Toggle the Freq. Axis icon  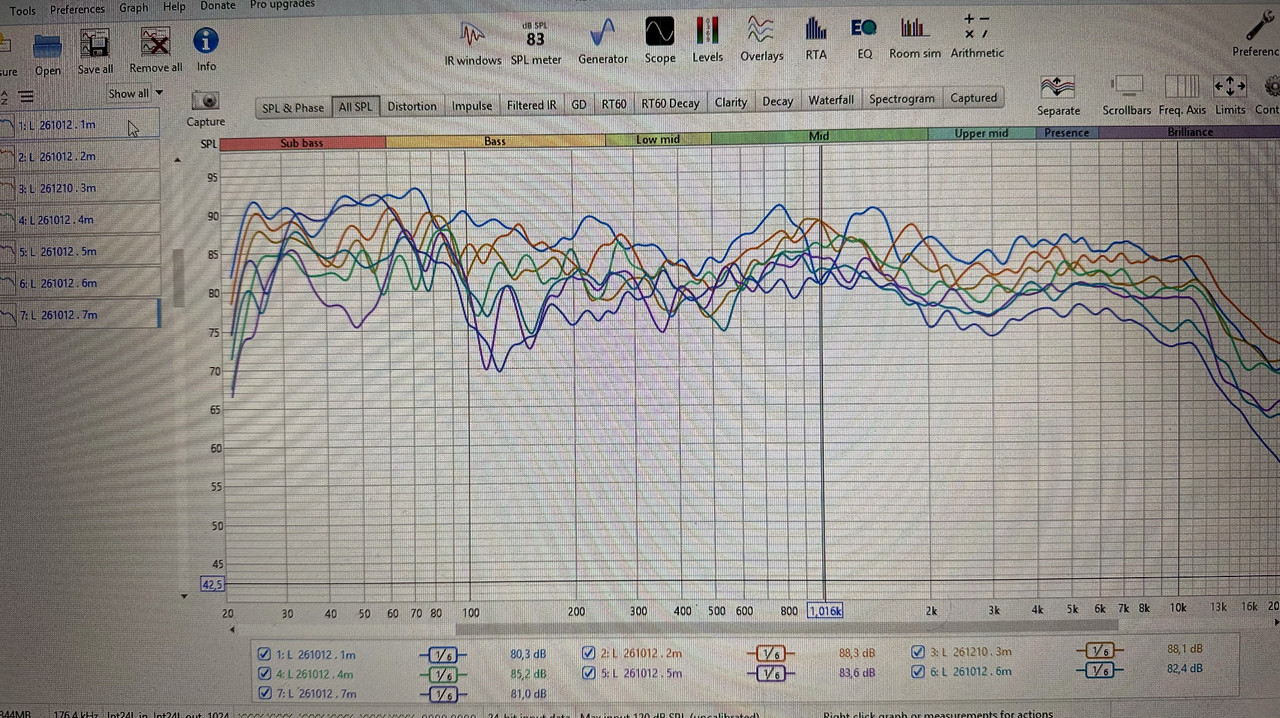(x=1182, y=87)
